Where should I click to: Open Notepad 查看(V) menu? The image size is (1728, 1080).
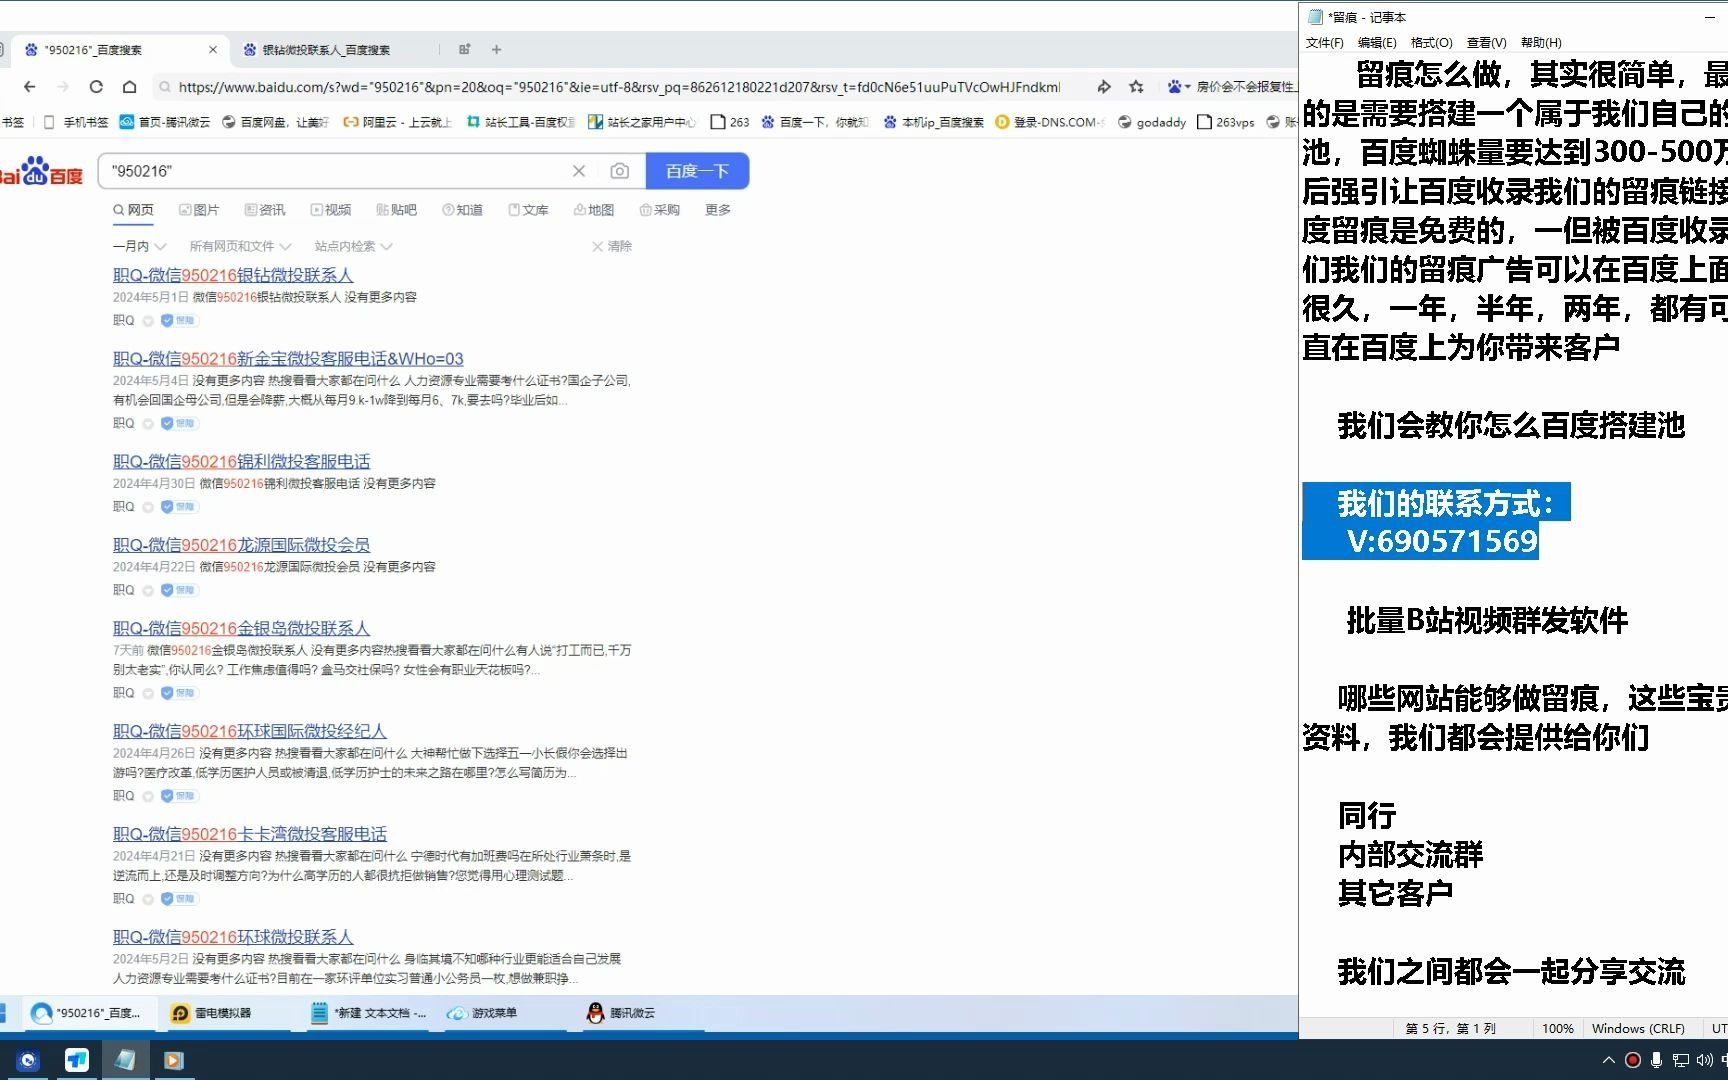pos(1486,43)
